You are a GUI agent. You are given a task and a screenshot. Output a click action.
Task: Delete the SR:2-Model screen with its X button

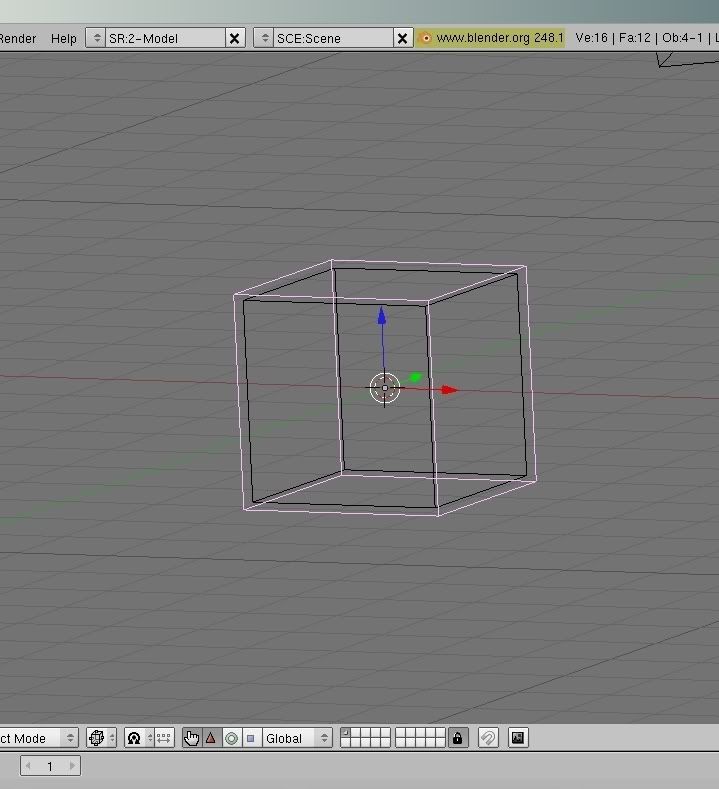[234, 38]
